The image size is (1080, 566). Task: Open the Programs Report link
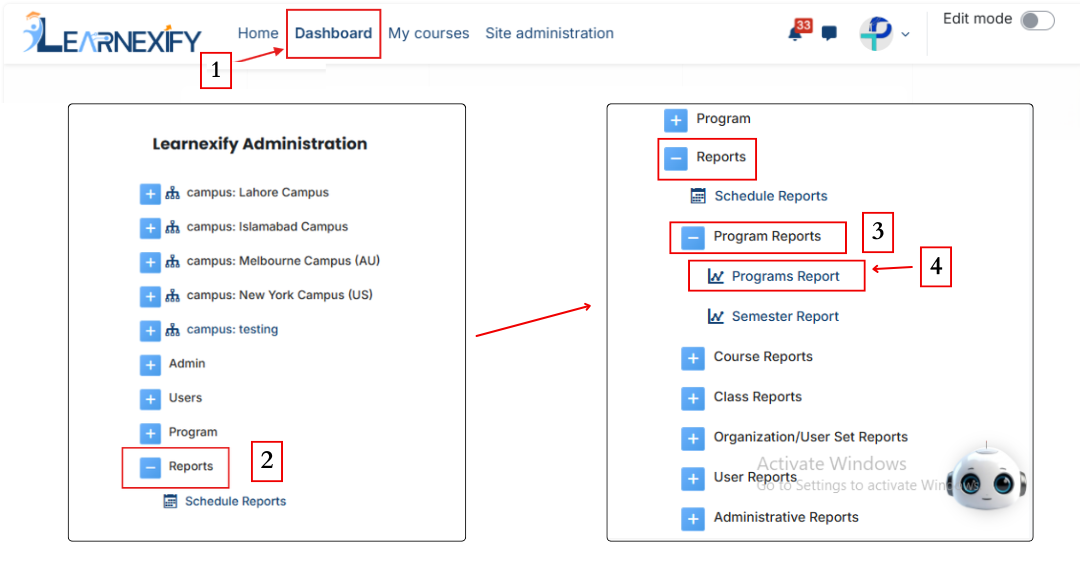785,277
